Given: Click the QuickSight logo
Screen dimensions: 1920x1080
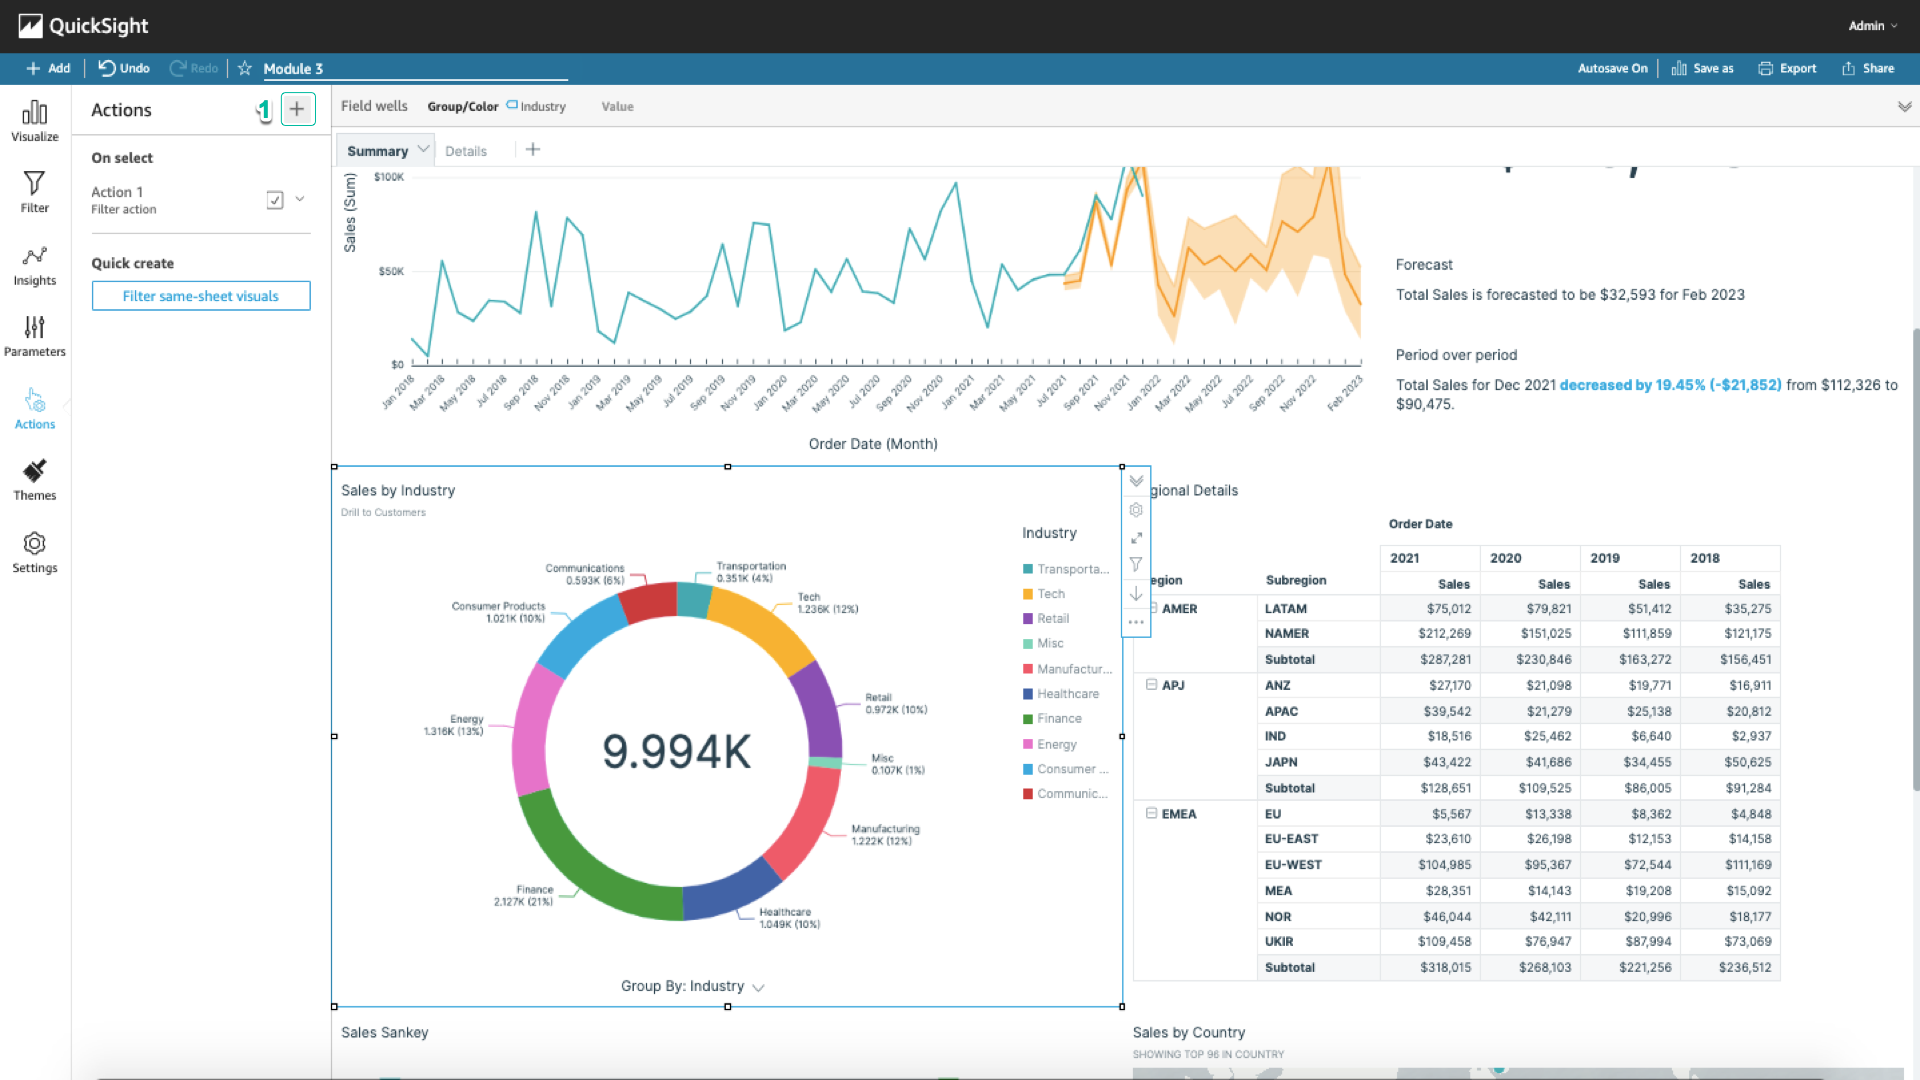Looking at the screenshot, I should pyautogui.click(x=84, y=26).
